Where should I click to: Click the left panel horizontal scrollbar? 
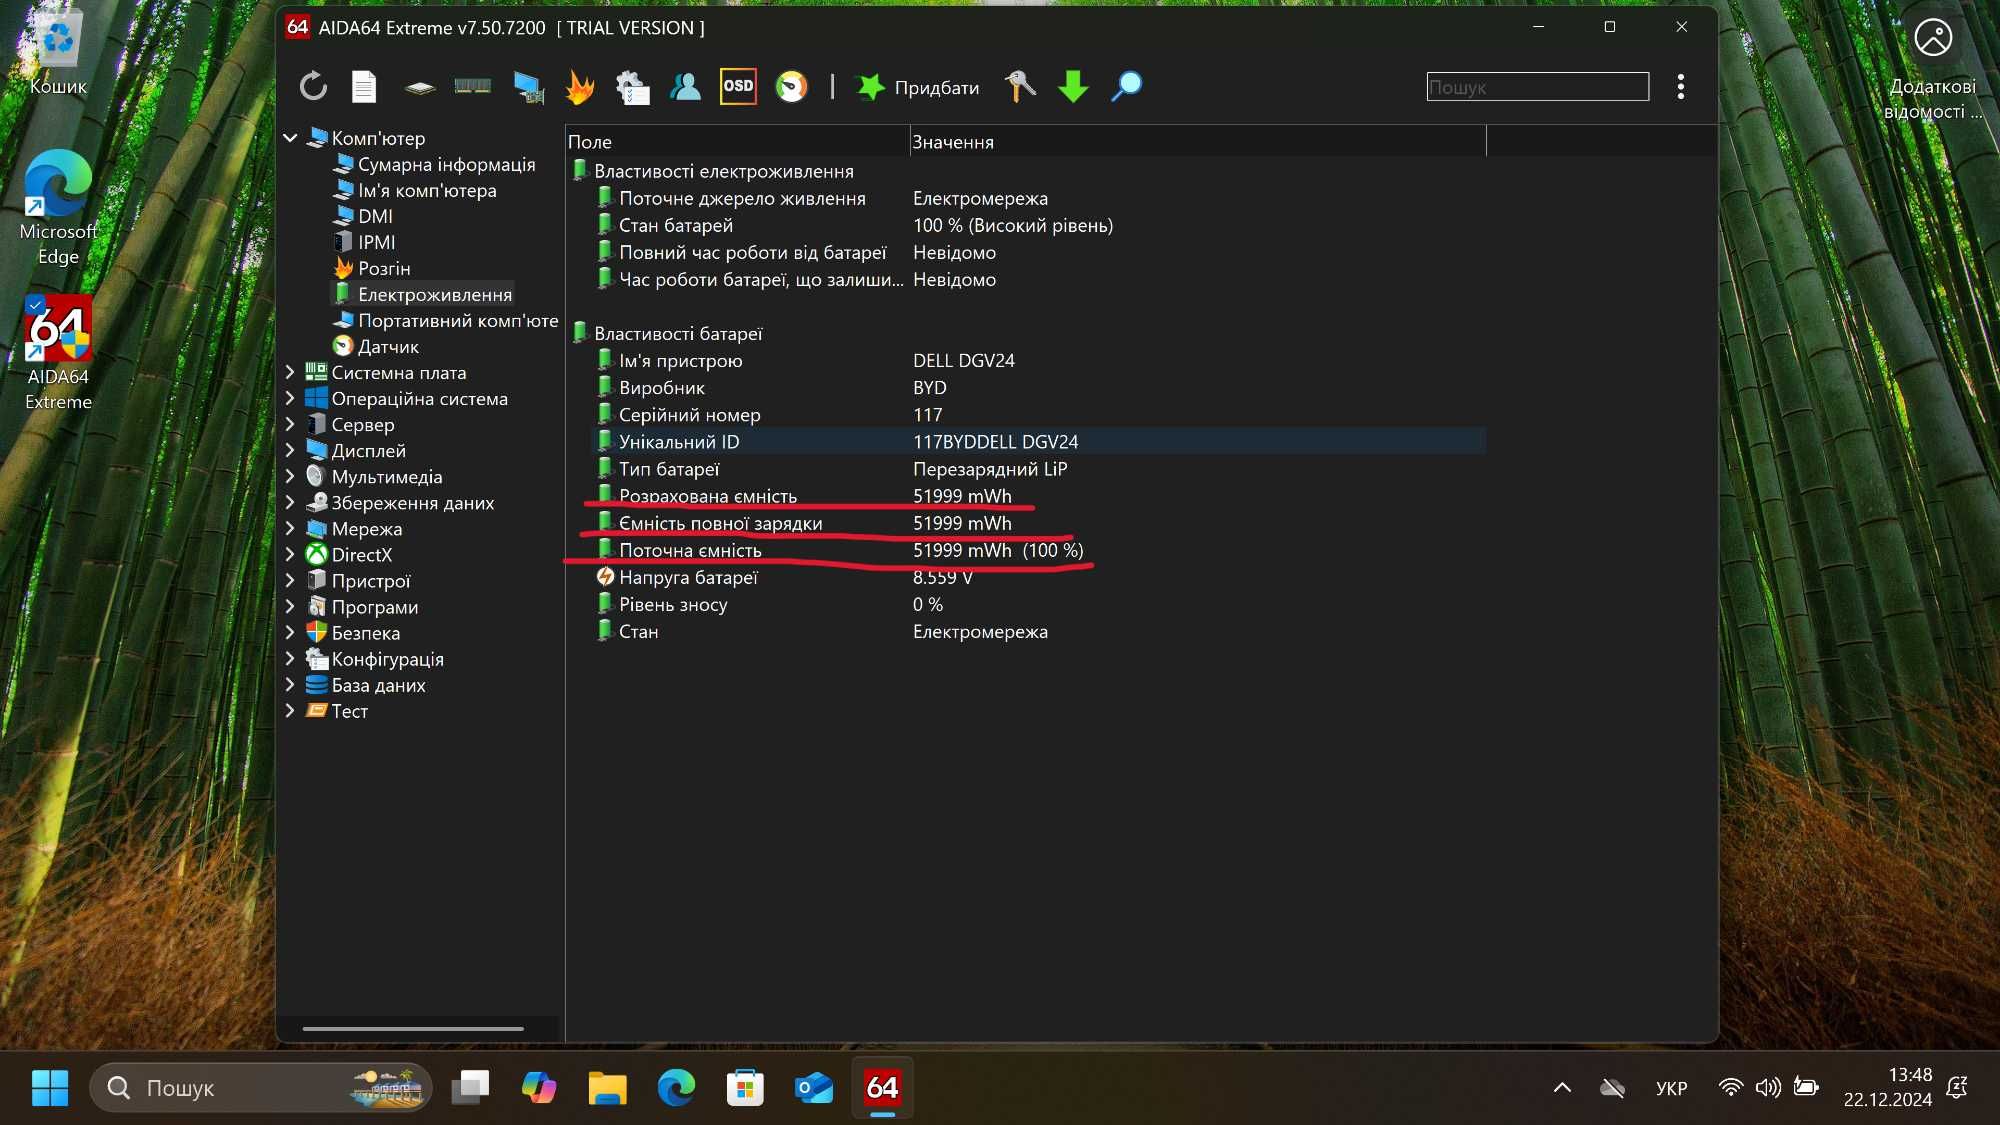pos(413,1028)
